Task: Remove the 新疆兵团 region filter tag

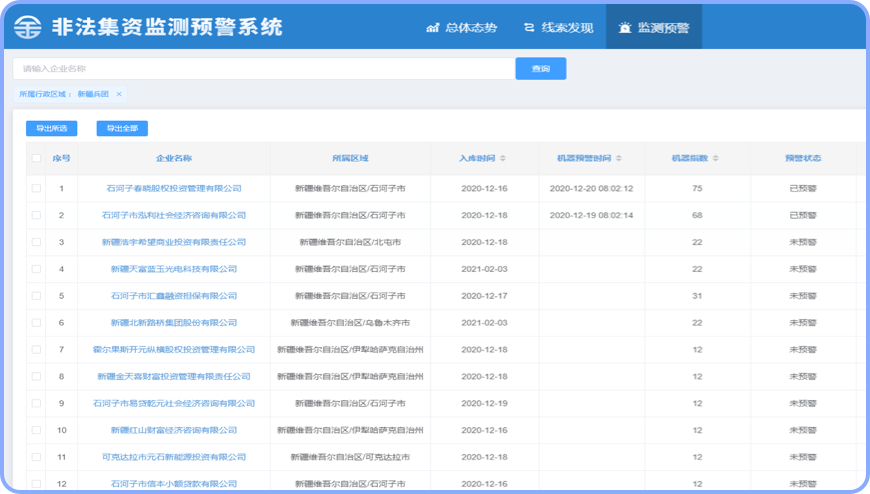Action: [x=119, y=94]
